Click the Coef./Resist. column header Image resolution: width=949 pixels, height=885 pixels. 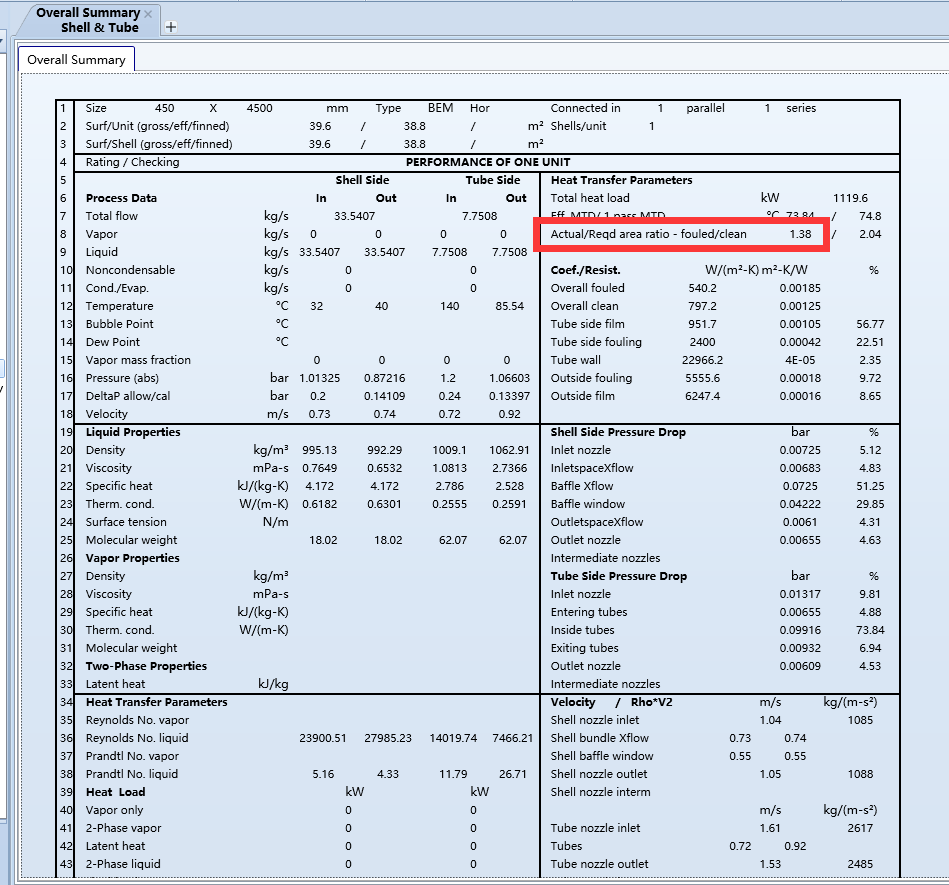pyautogui.click(x=585, y=270)
